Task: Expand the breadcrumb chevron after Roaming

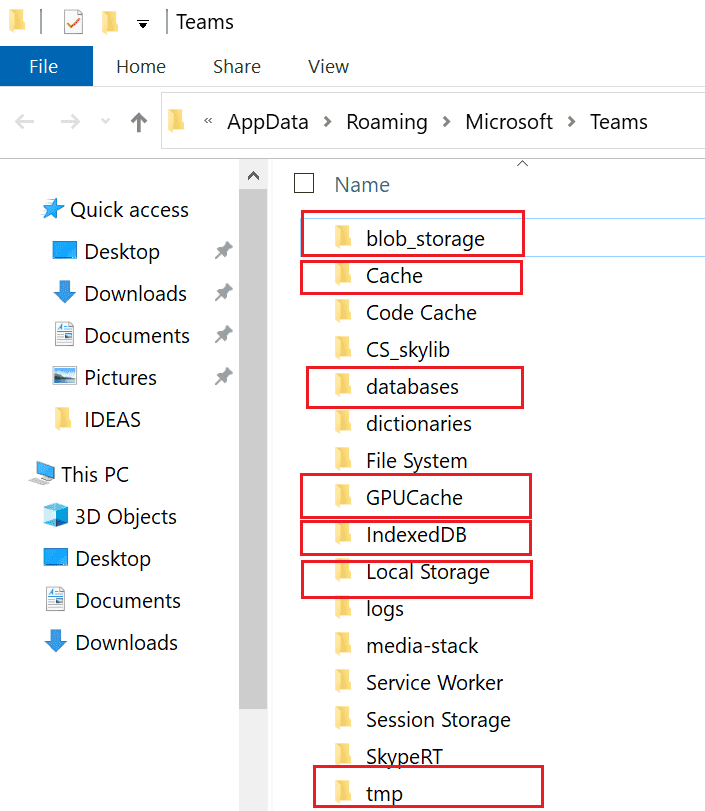Action: click(x=446, y=122)
